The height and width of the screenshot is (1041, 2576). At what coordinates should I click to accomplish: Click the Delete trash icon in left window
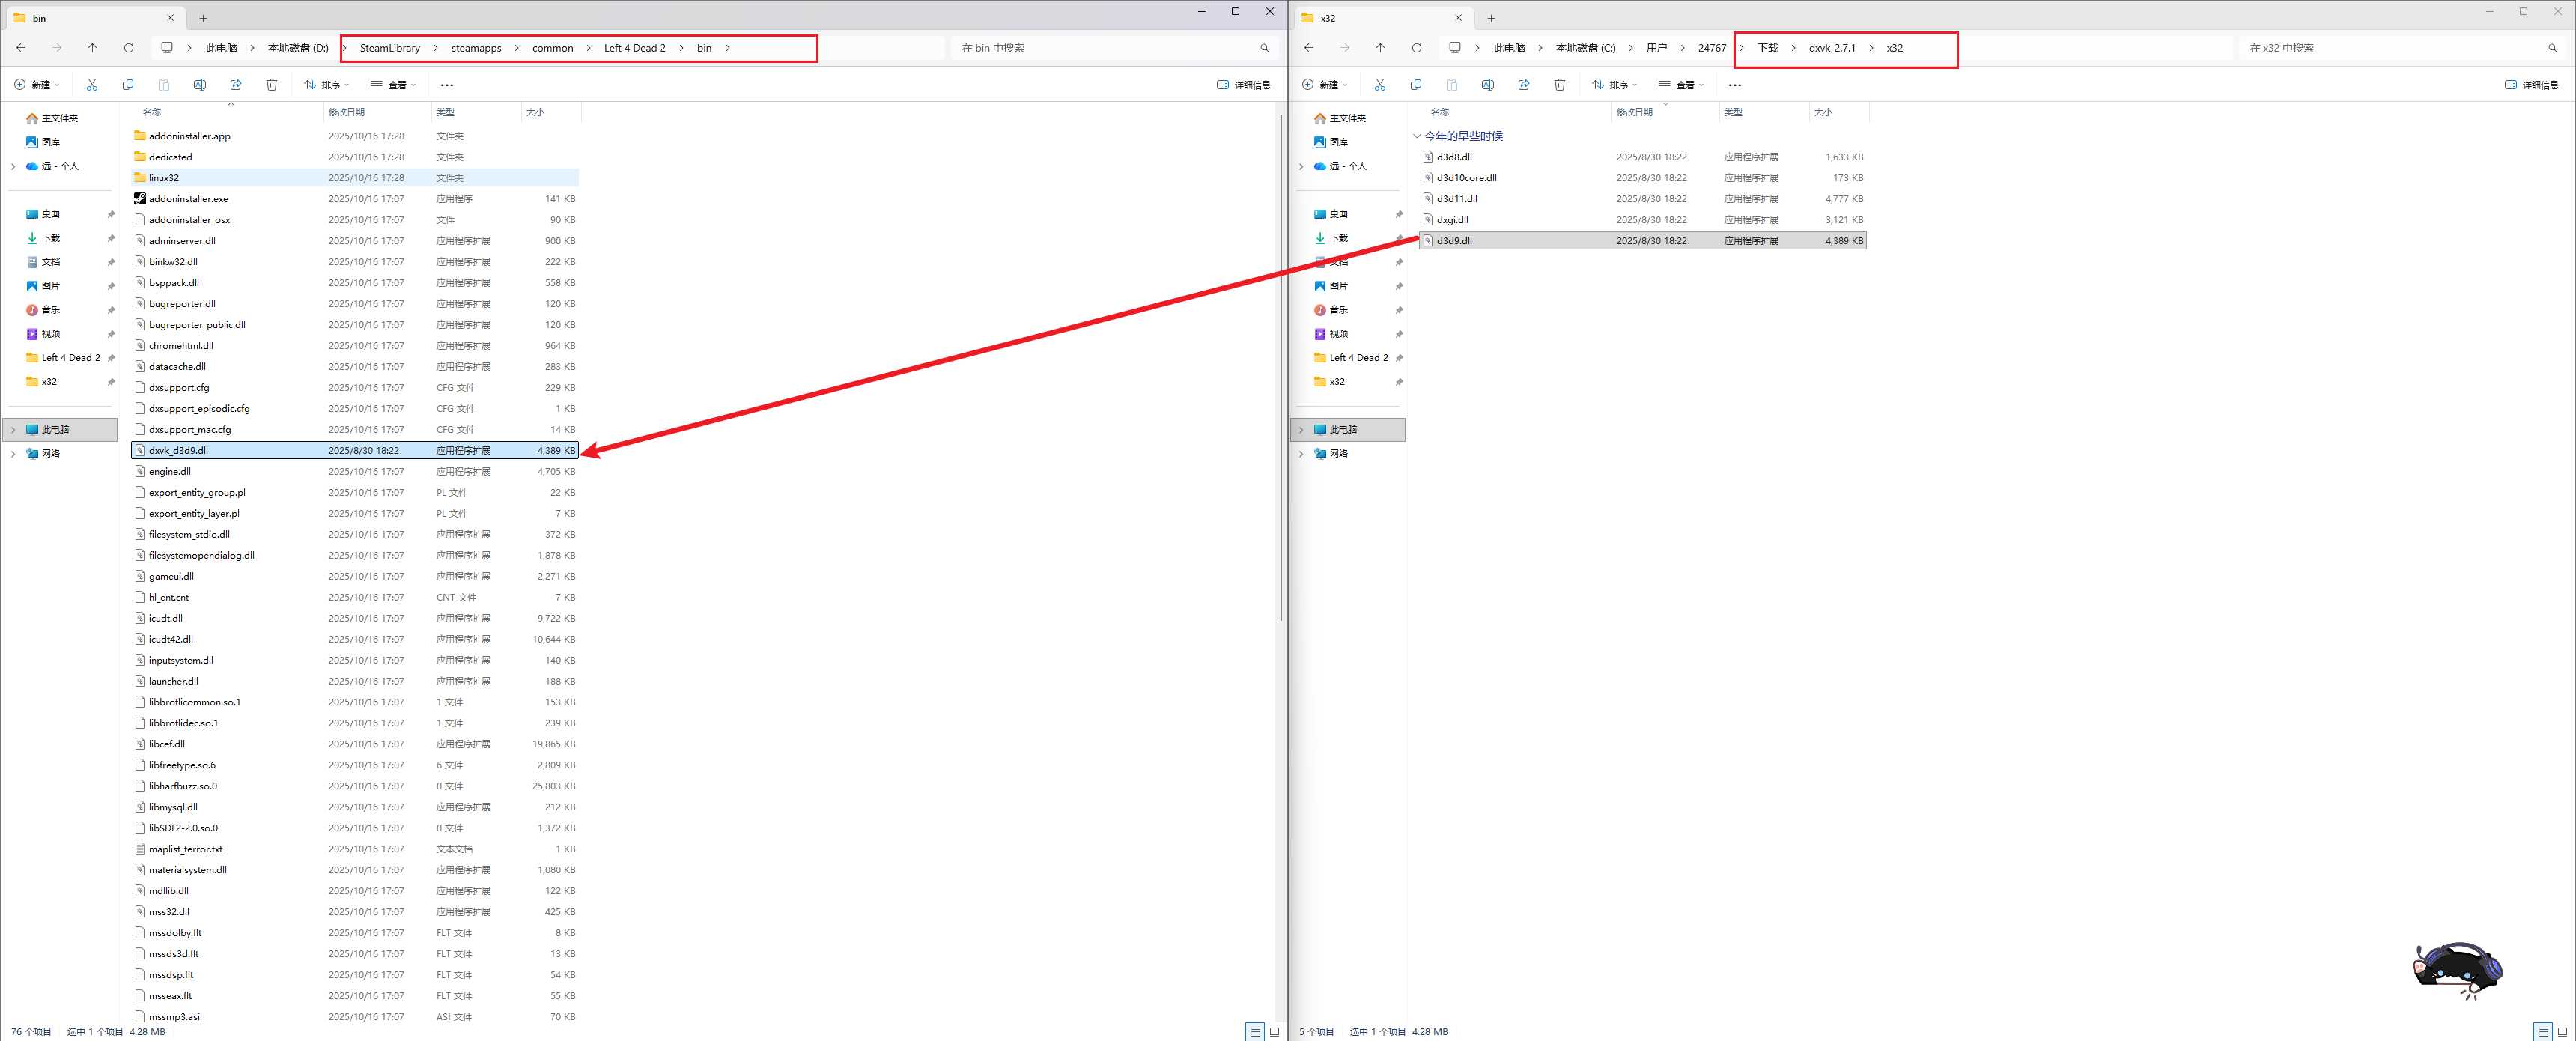coord(272,85)
